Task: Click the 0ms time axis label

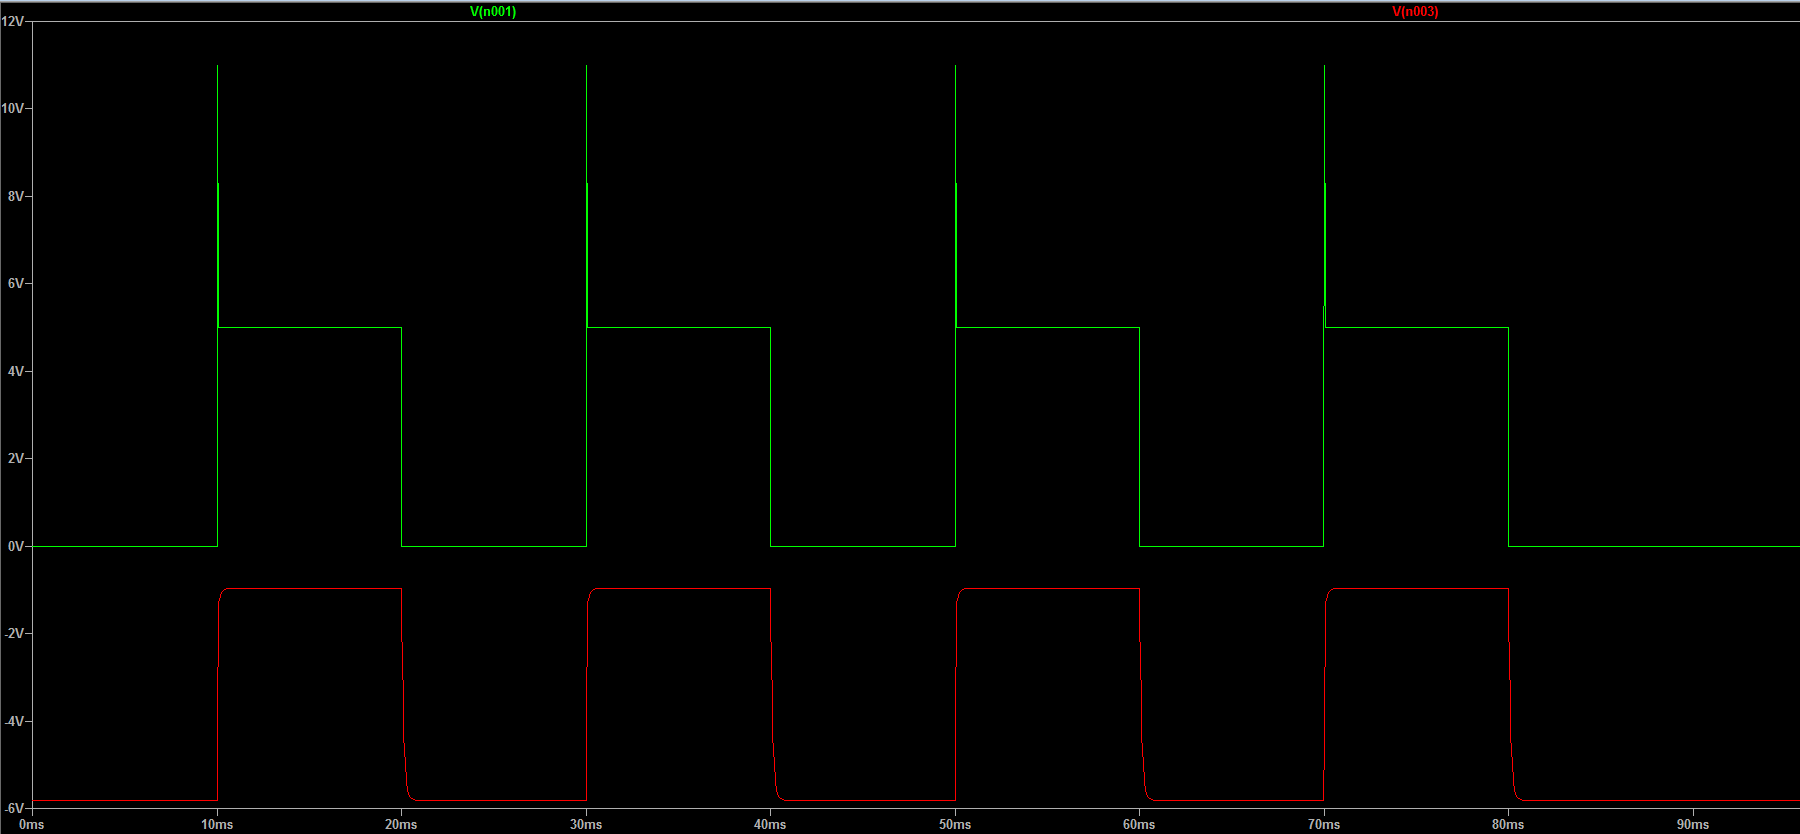Action: 32,825
